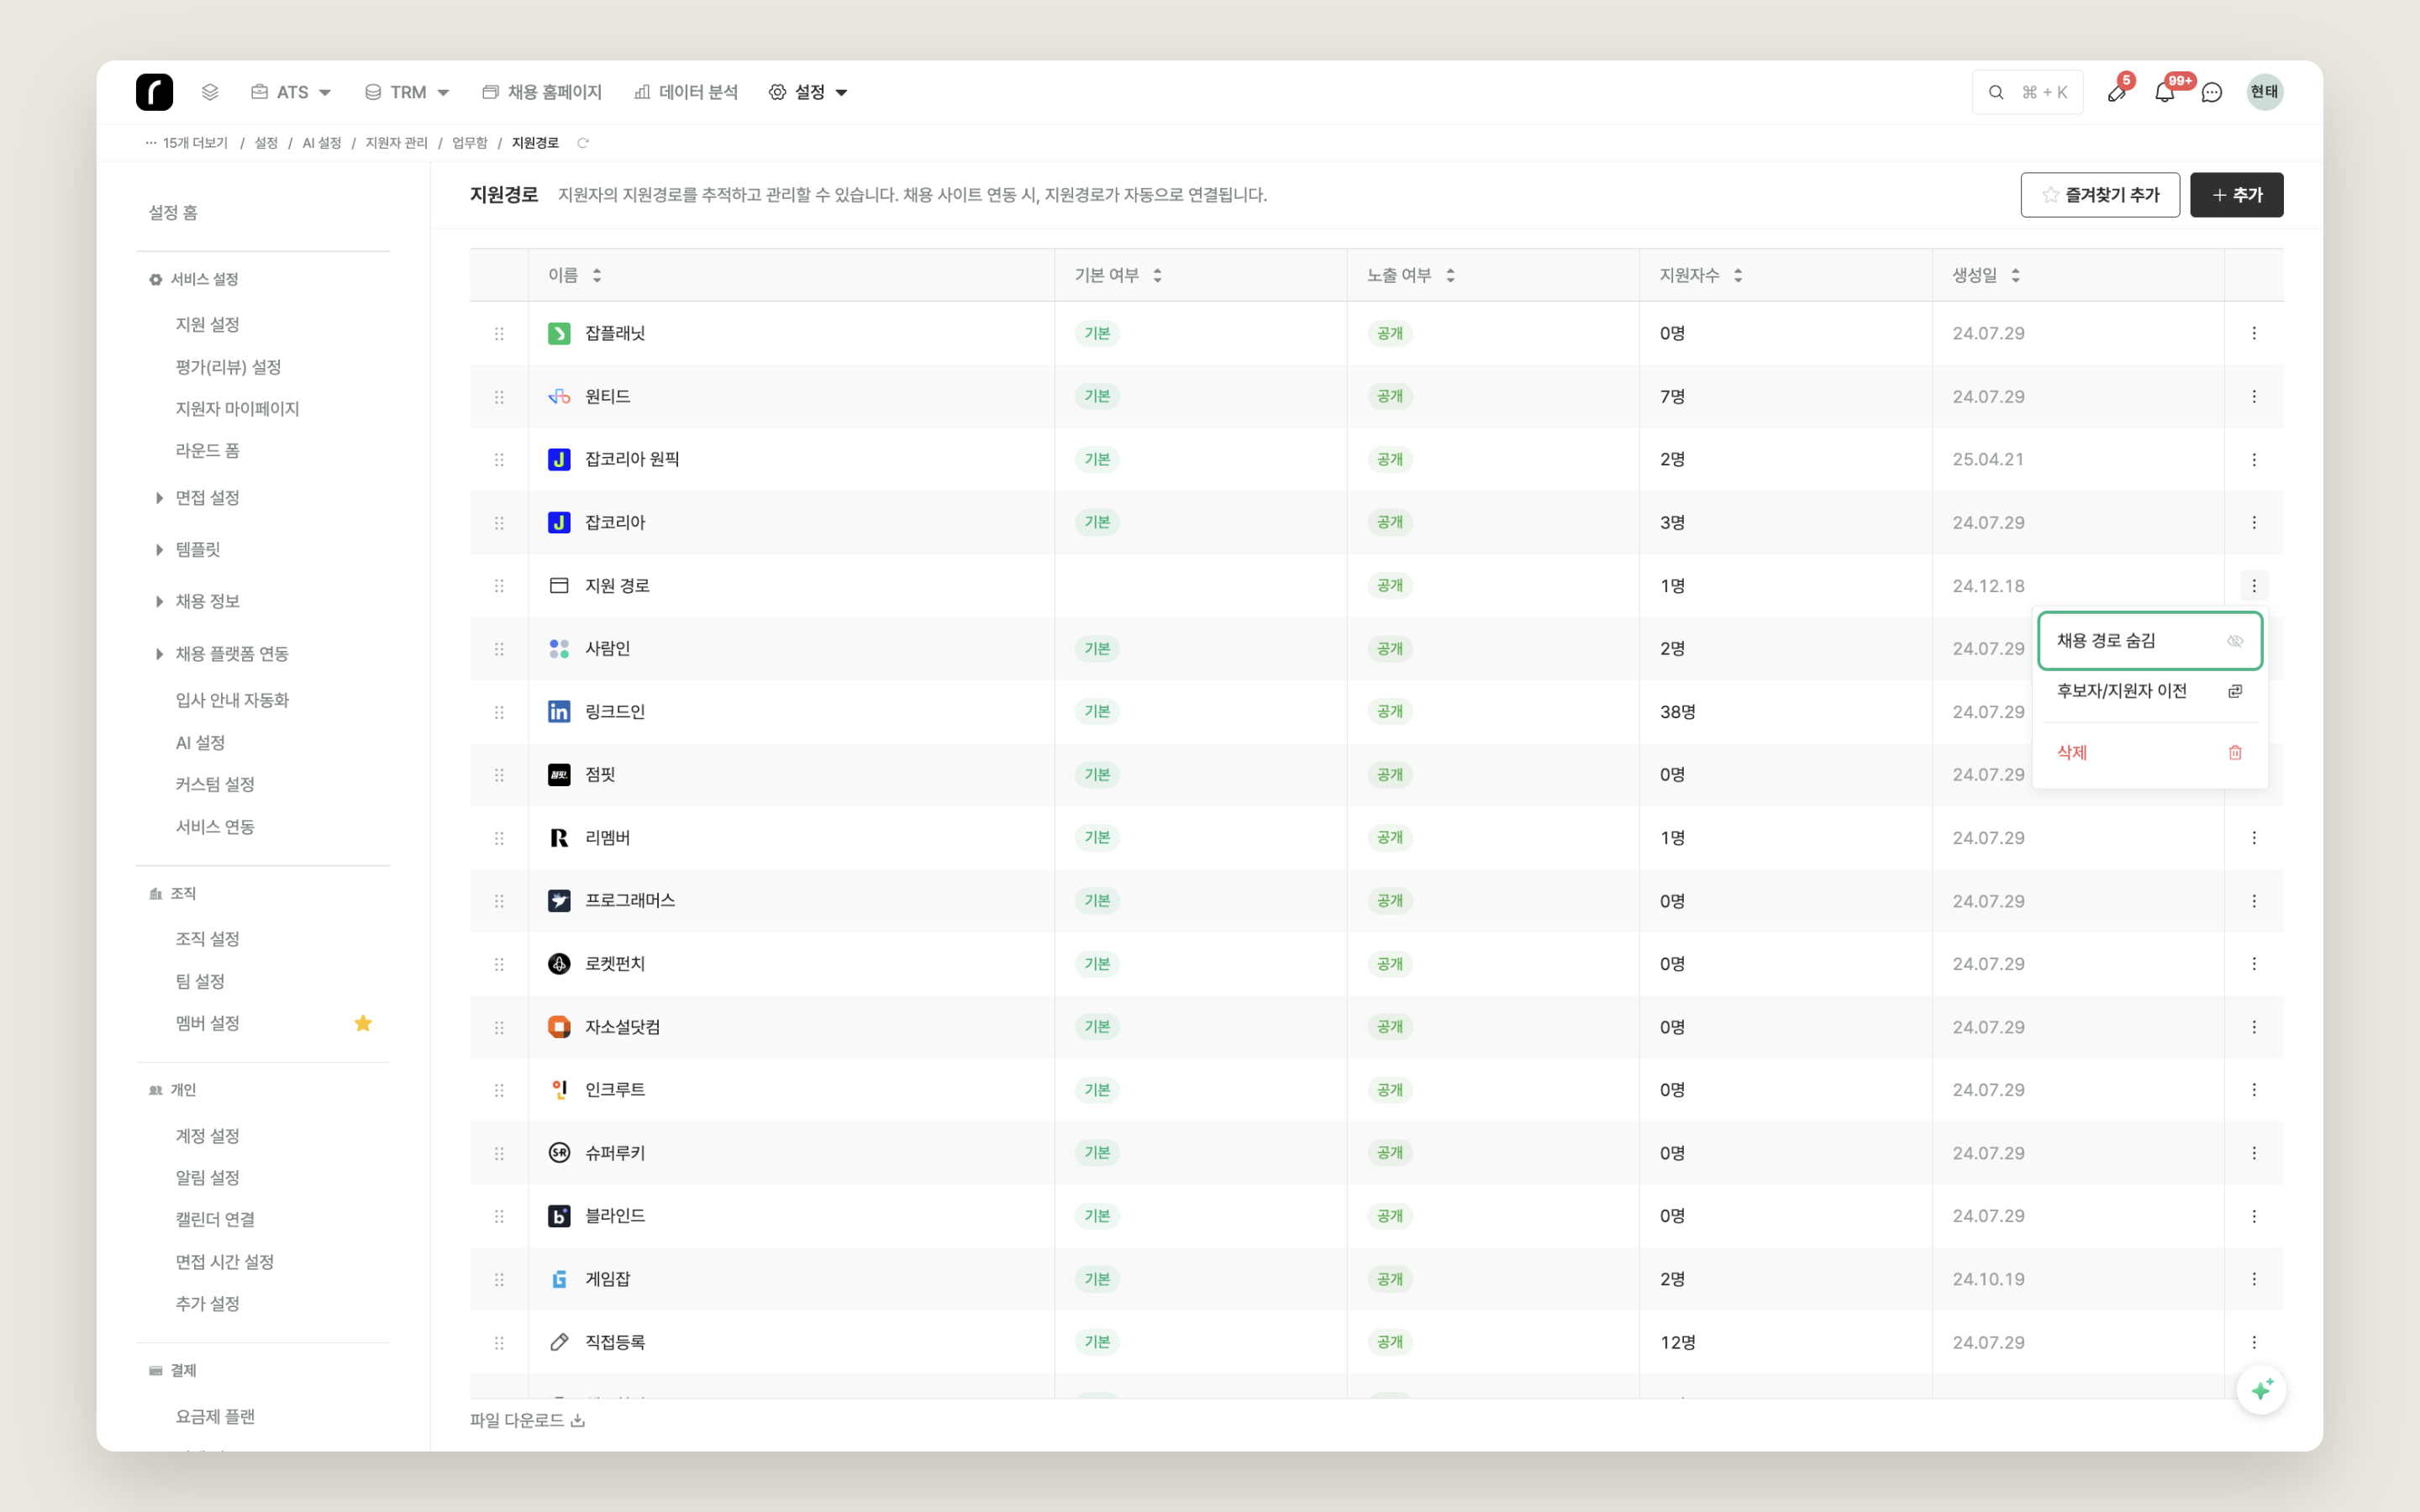Expand the 채용 플랫폼 연동 item
This screenshot has height=1512, width=2420.
(159, 654)
